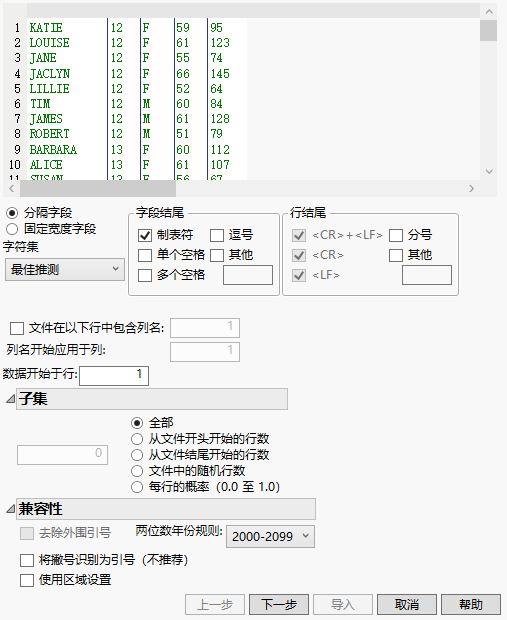The image size is (507, 620).
Task: Enable 其他 under 字段结尾
Action: (x=217, y=255)
